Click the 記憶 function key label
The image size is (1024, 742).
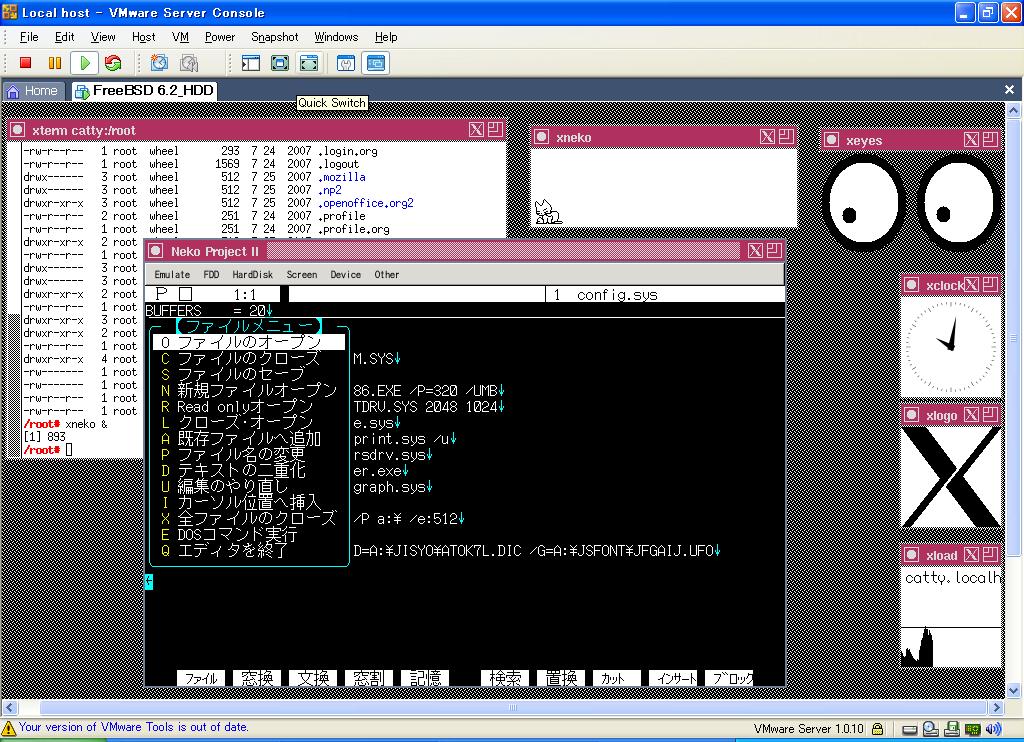[x=425, y=678]
